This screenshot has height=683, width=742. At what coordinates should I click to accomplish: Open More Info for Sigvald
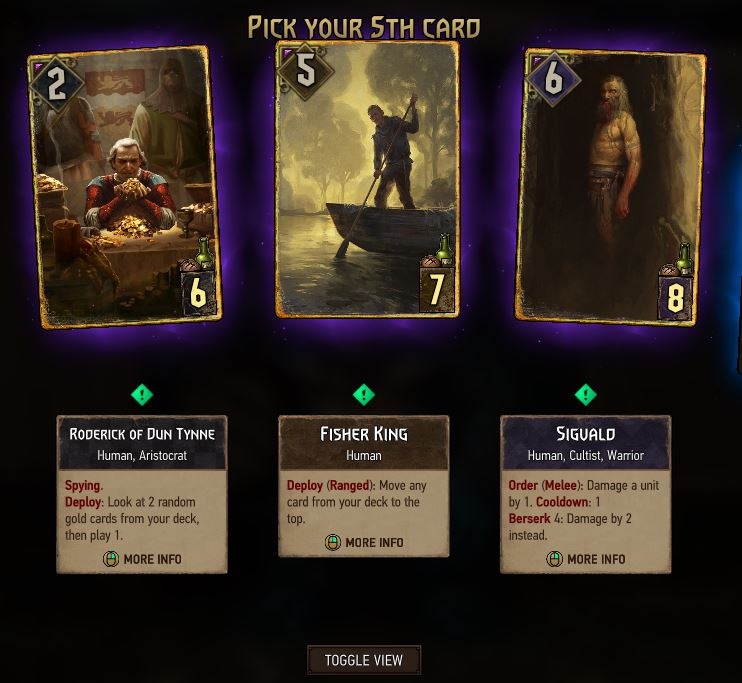click(x=586, y=559)
